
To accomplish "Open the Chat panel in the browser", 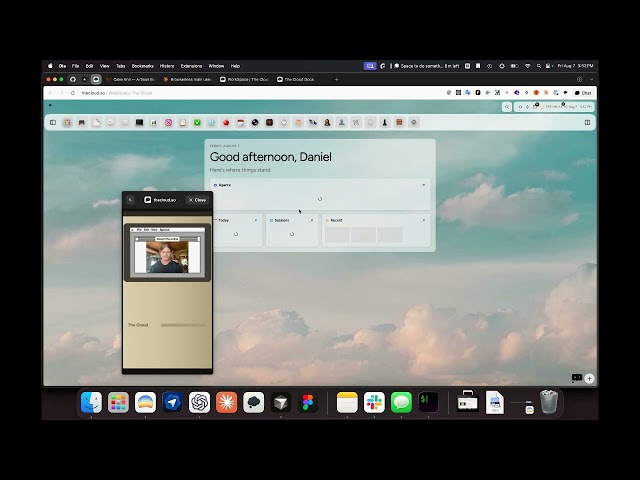I will (583, 93).
